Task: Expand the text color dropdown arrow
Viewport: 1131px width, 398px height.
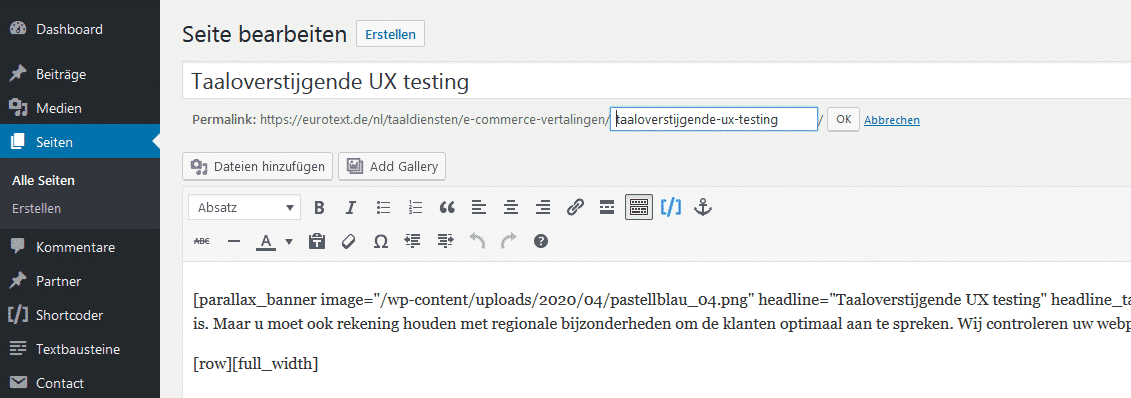Action: pyautogui.click(x=289, y=242)
